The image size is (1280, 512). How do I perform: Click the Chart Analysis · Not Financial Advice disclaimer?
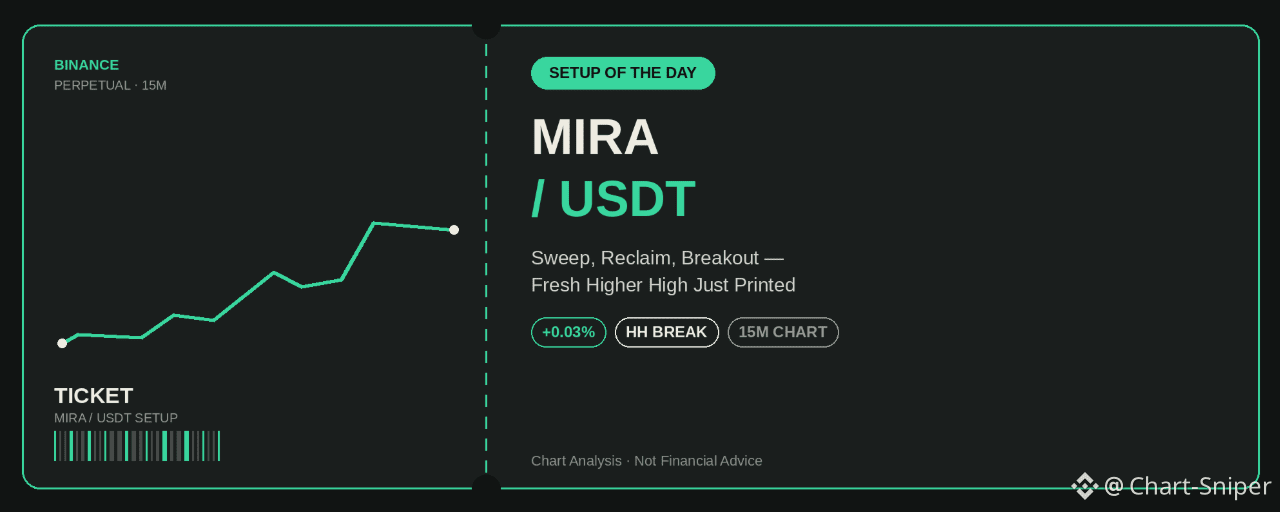(647, 461)
